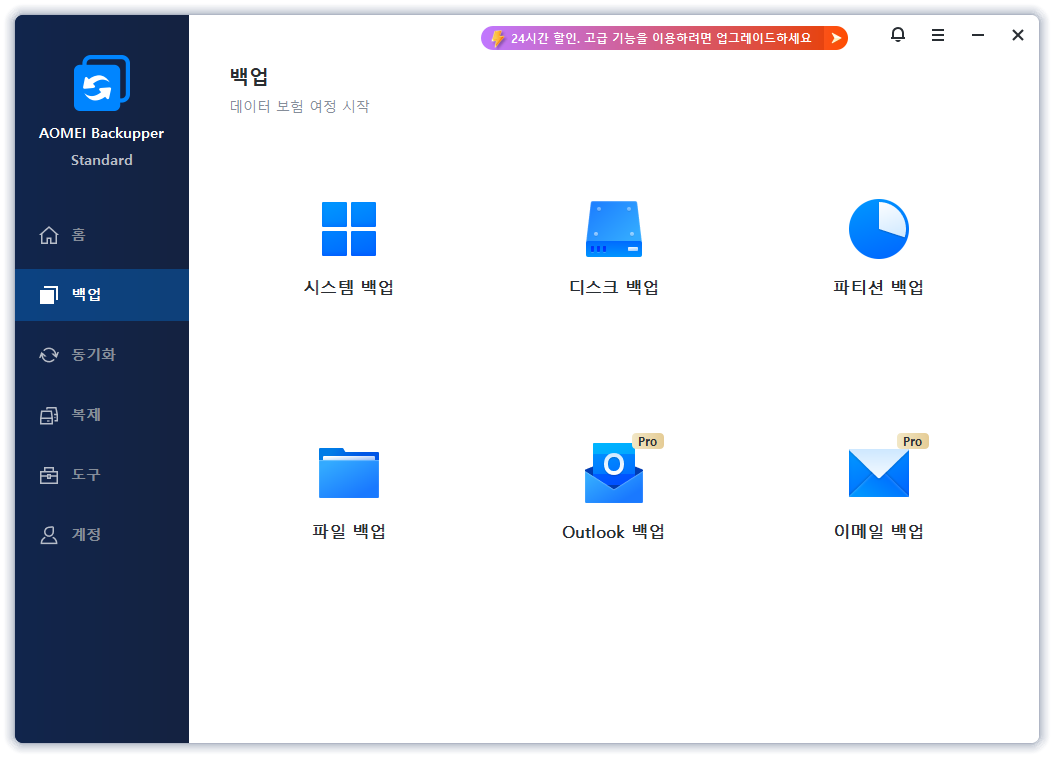Open the Outlook 백업 envelope icon
This screenshot has width=1054, height=758.
(614, 473)
